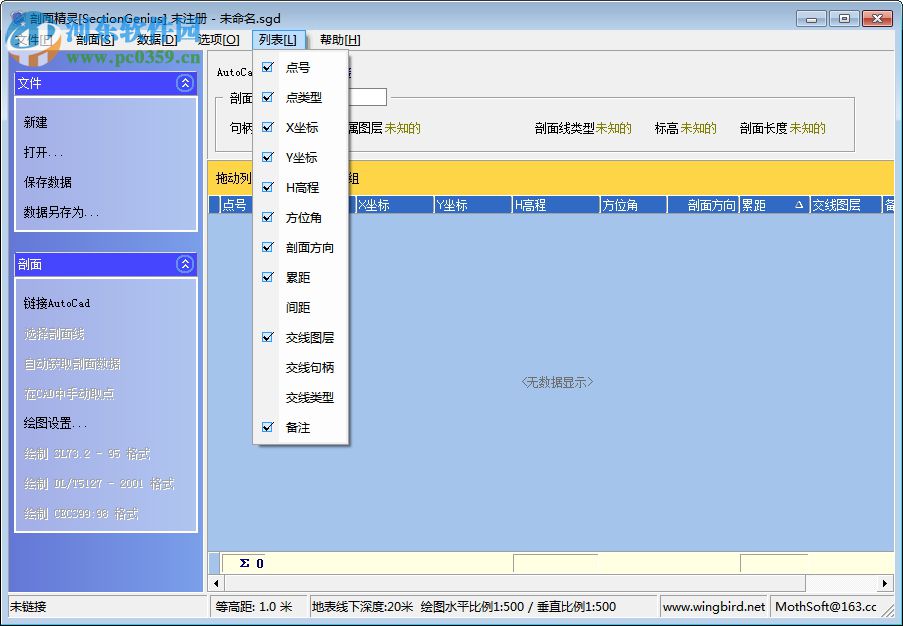903x626 pixels.
Task: Collapse the 剖面 panel using its chevron
Action: pos(185,264)
